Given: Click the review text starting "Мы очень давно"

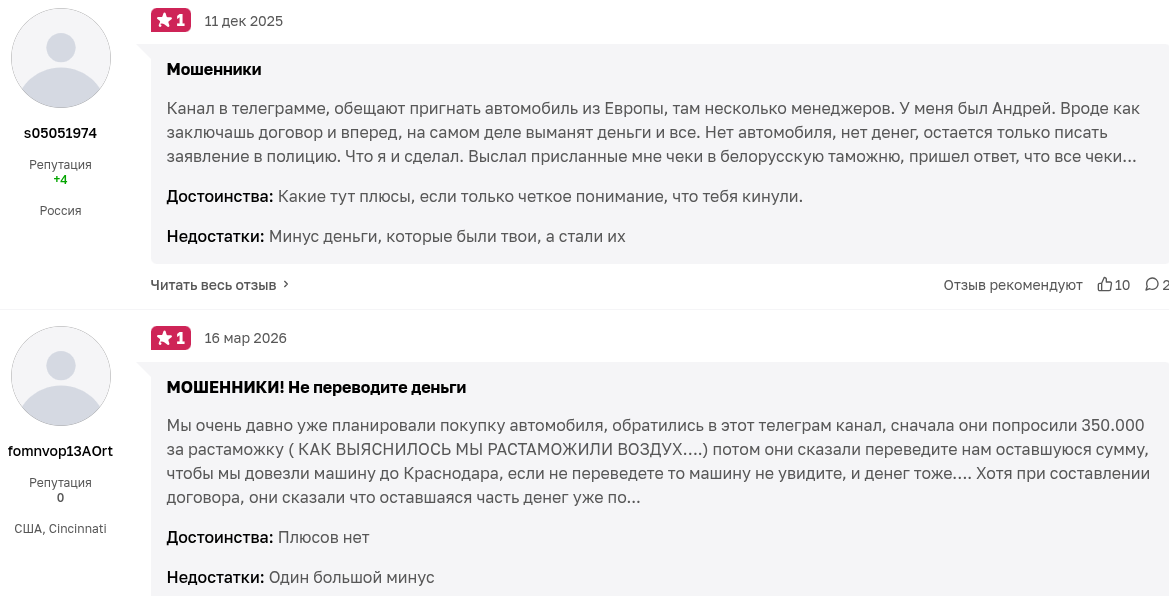Looking at the screenshot, I should (650, 461).
